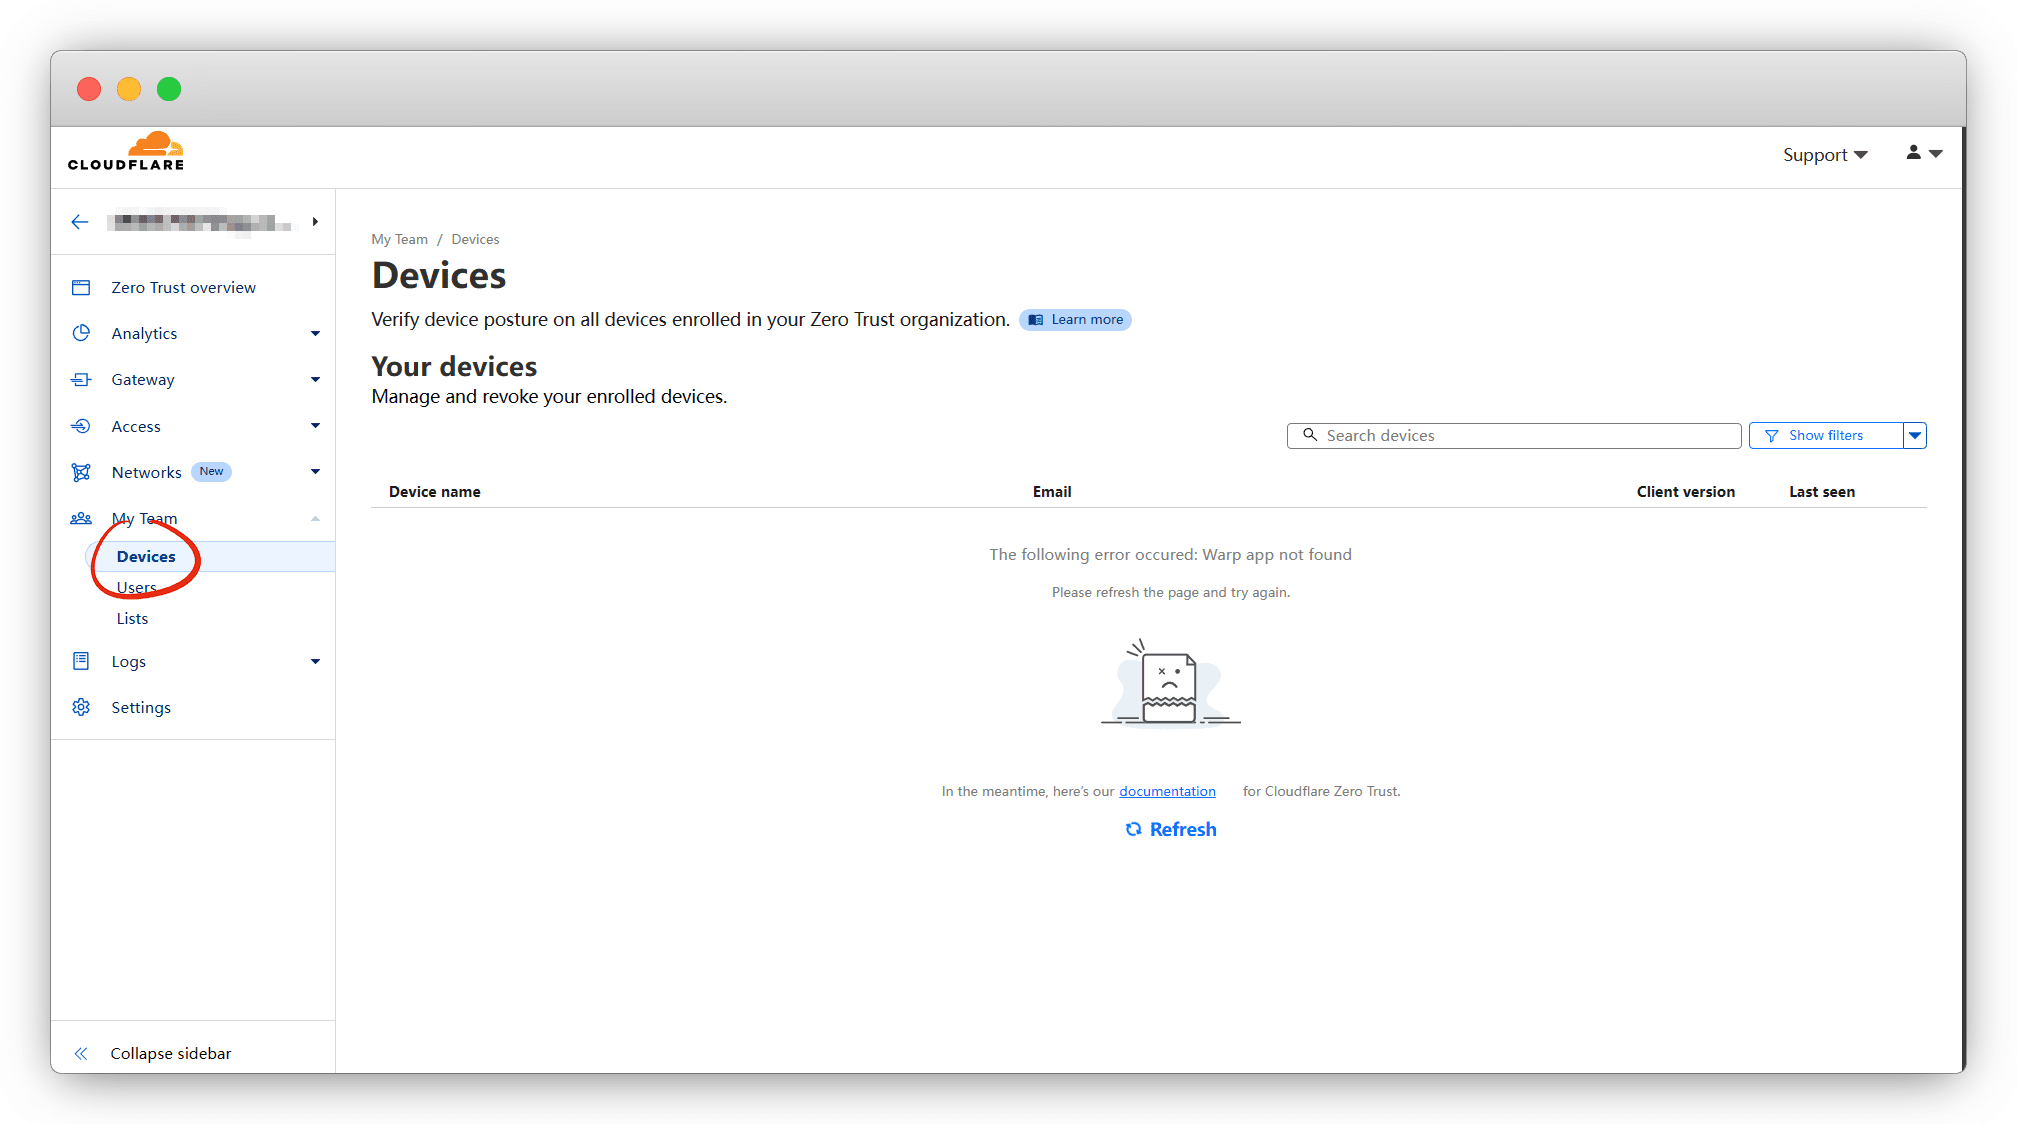This screenshot has height=1124, width=2017.
Task: Expand the Analytics section arrow
Action: click(x=315, y=334)
